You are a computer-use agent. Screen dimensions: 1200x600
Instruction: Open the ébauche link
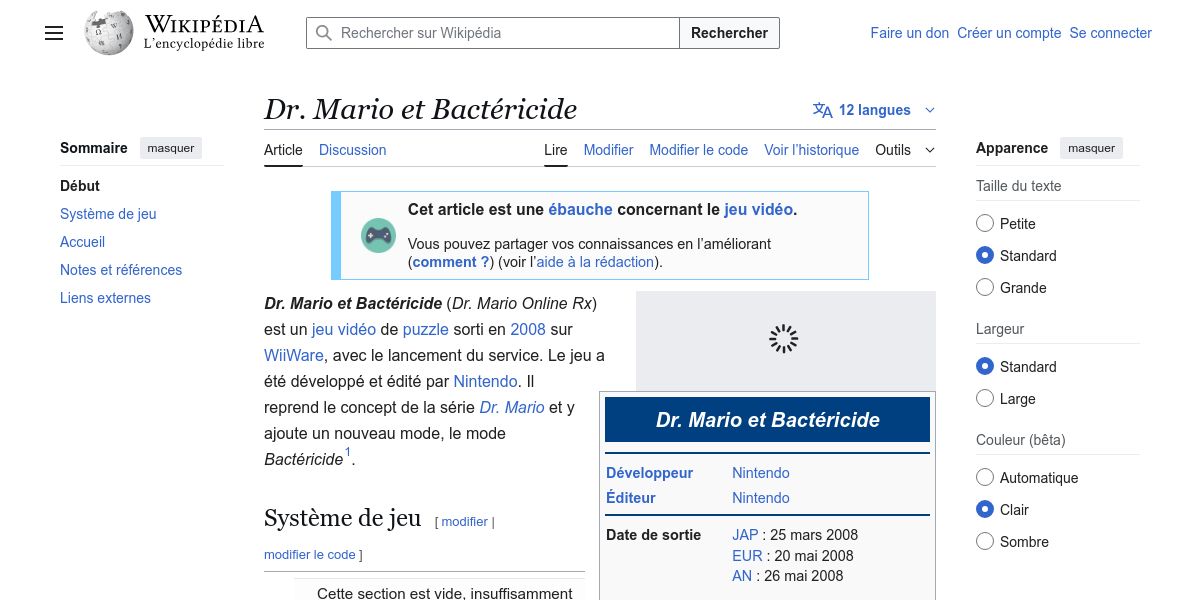point(580,210)
